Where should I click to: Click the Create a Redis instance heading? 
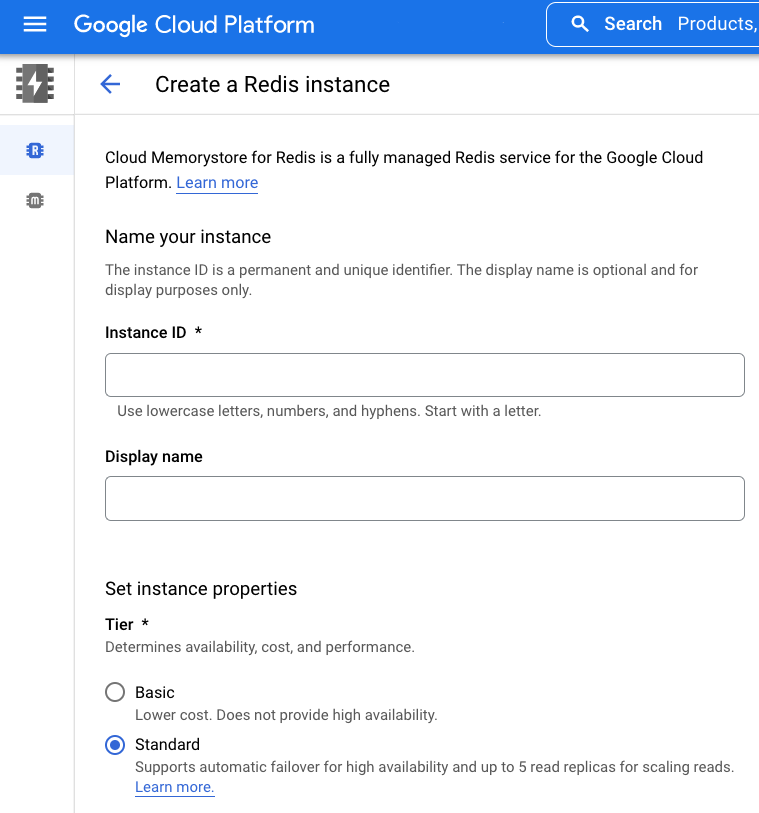tap(272, 85)
